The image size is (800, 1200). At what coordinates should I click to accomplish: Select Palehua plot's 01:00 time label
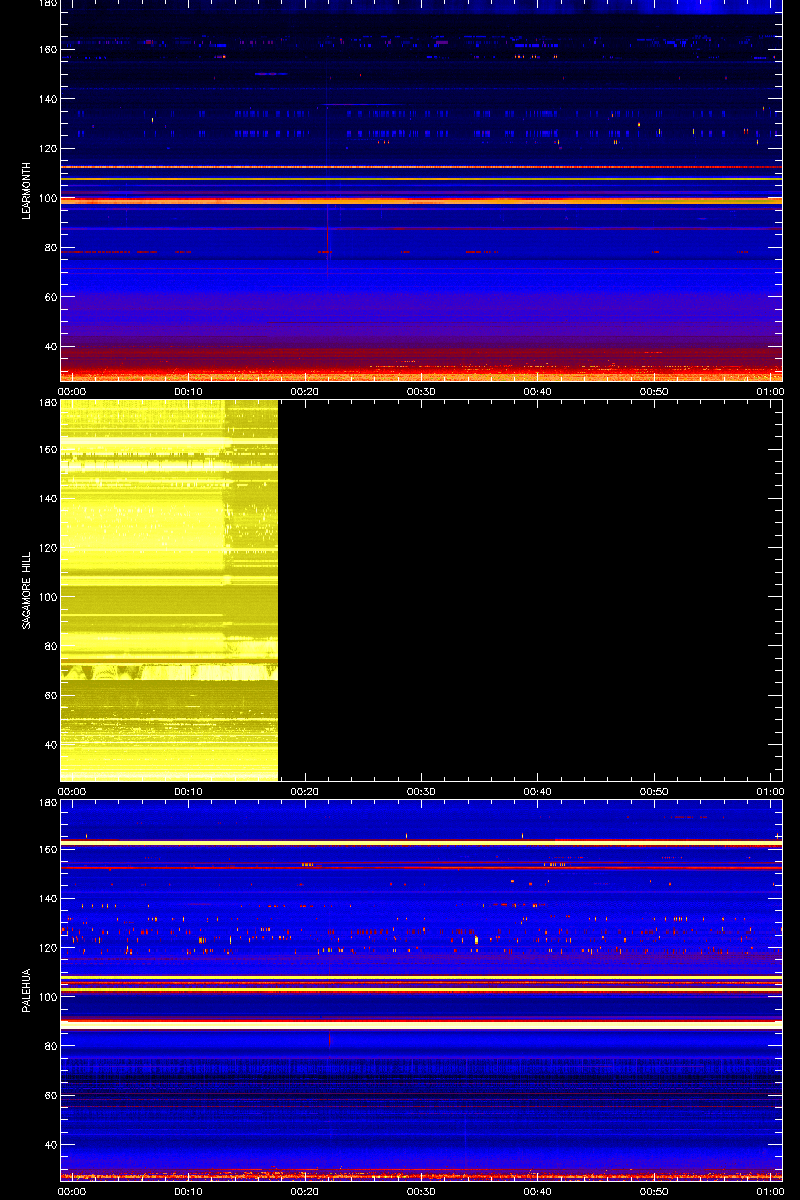point(770,1192)
